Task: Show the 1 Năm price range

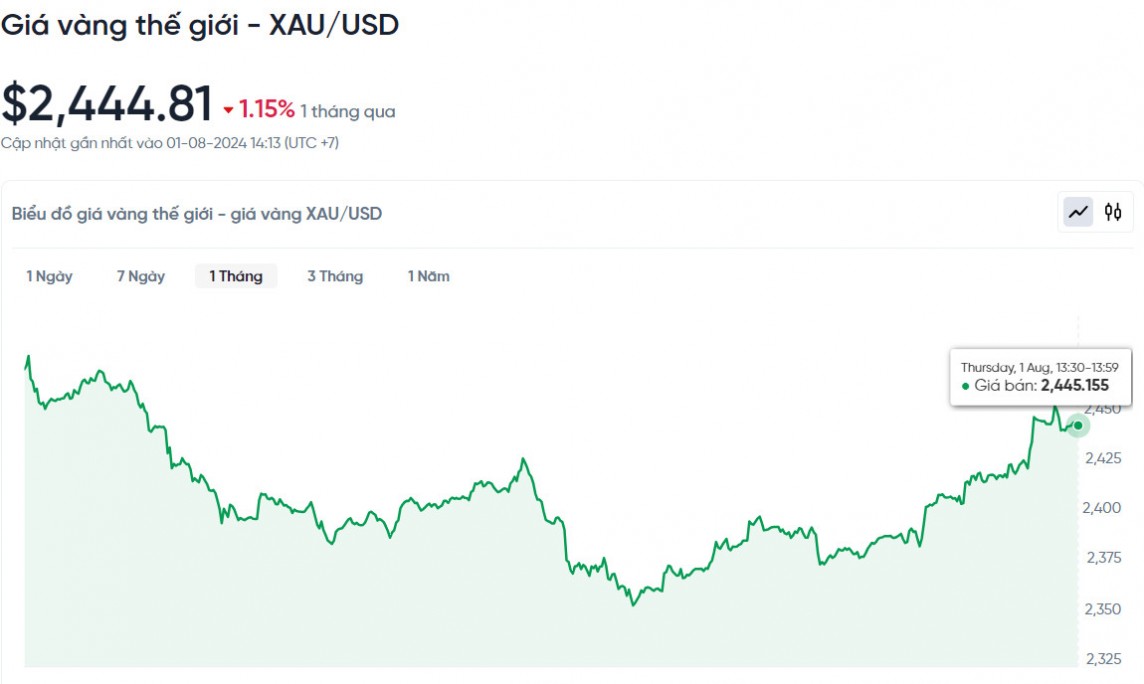Action: tap(428, 276)
